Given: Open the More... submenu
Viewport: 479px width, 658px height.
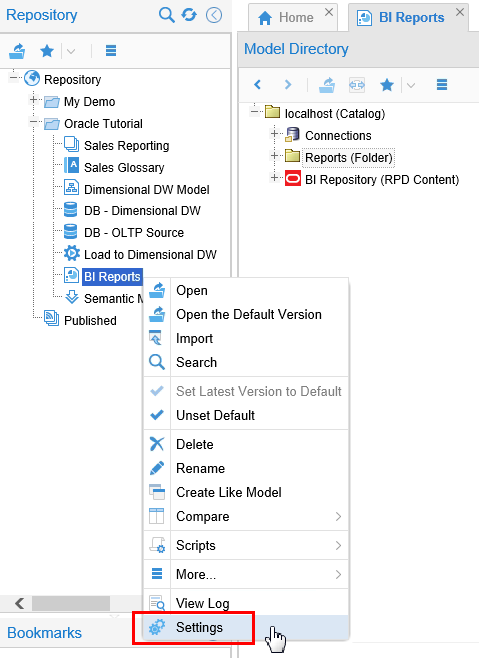Looking at the screenshot, I should coord(246,574).
